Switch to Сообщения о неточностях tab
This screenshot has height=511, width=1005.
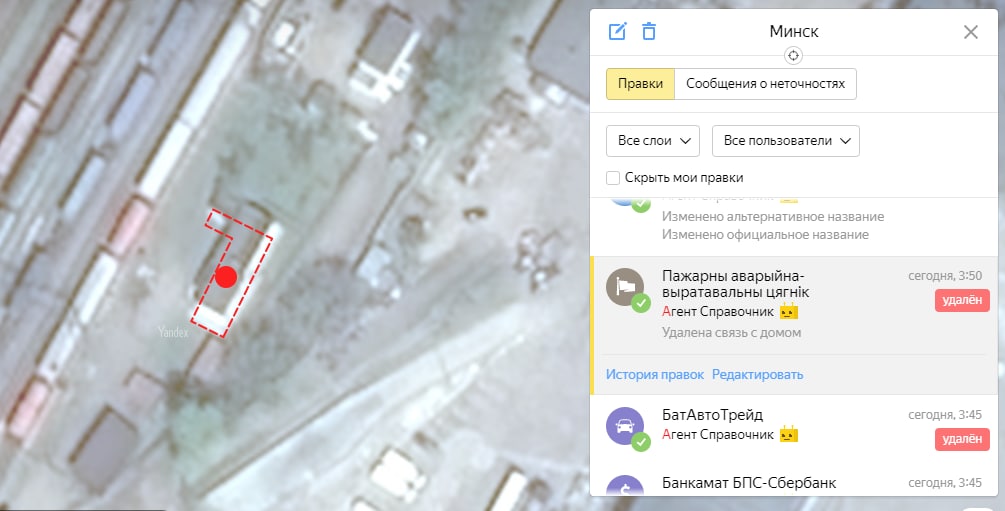765,84
